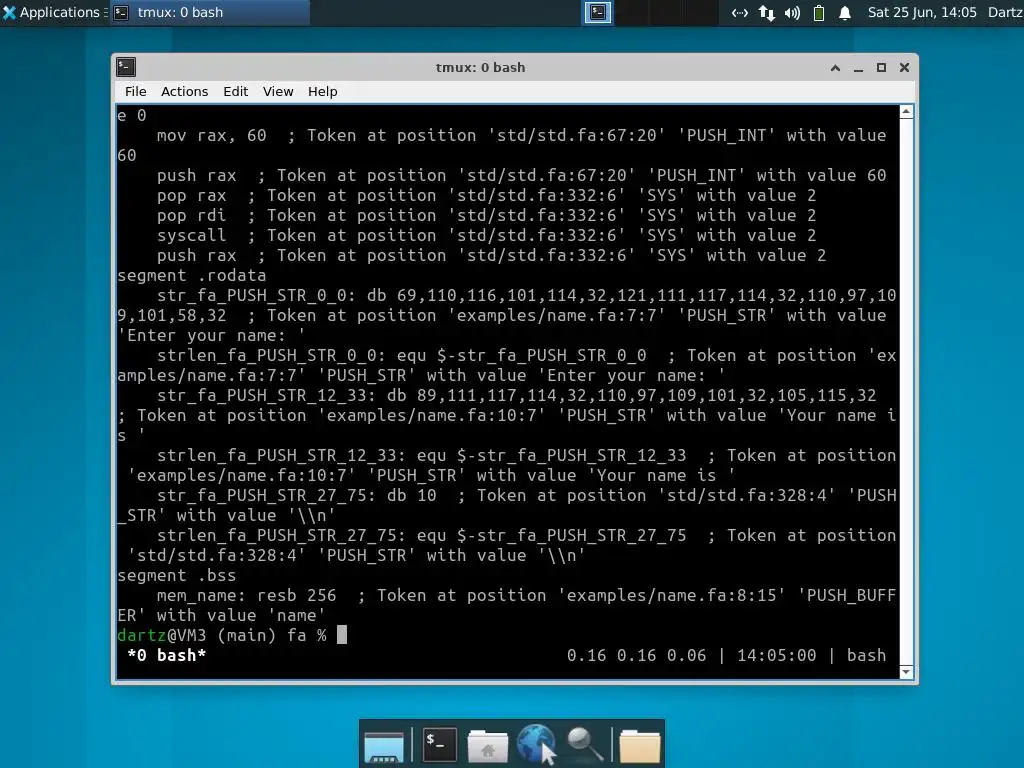Click the Xfce mouse logo icon
The height and width of the screenshot is (768, 1024).
9,12
